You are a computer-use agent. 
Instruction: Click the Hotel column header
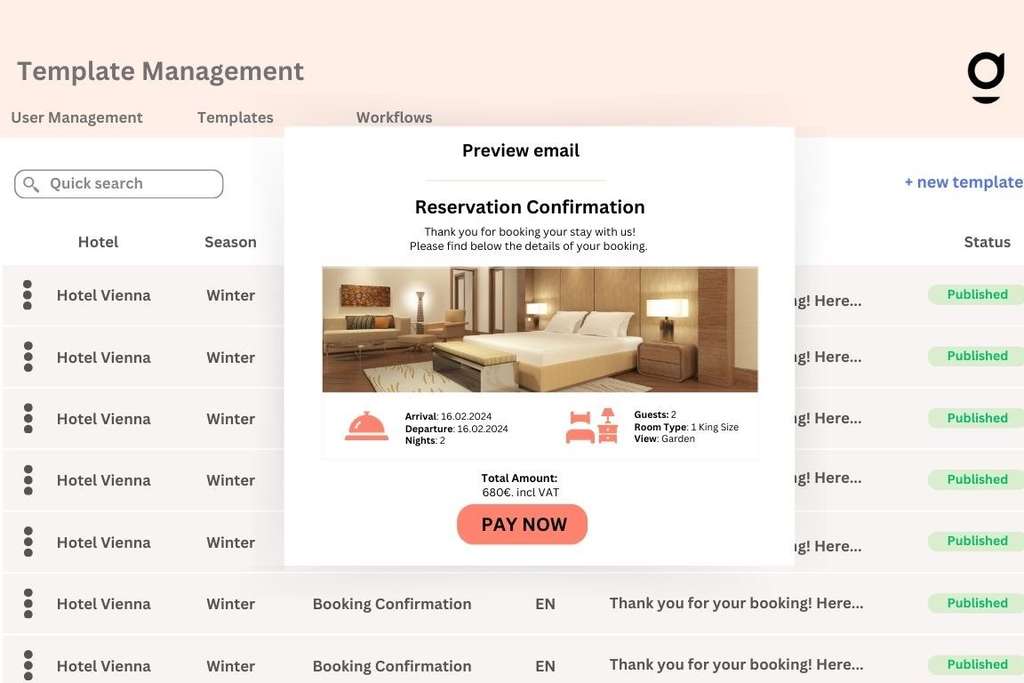pos(98,241)
